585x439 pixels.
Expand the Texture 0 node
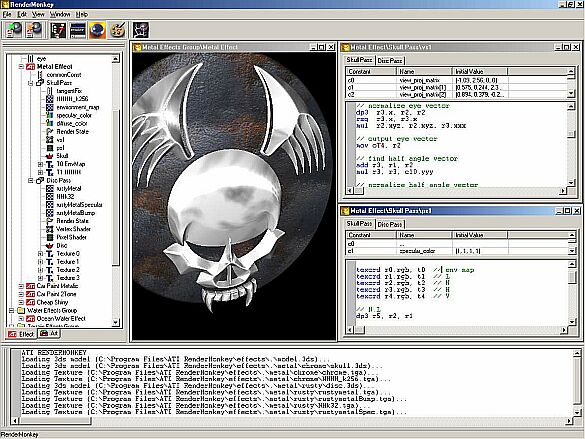tap(40, 254)
